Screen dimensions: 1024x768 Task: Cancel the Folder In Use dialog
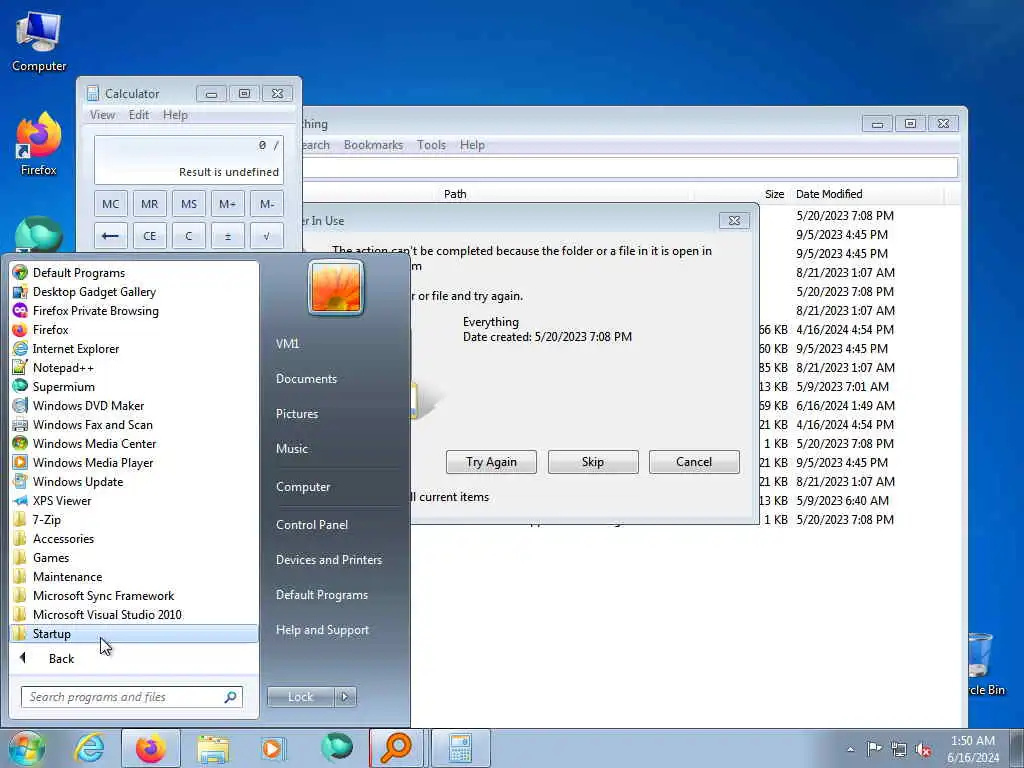[x=694, y=462]
